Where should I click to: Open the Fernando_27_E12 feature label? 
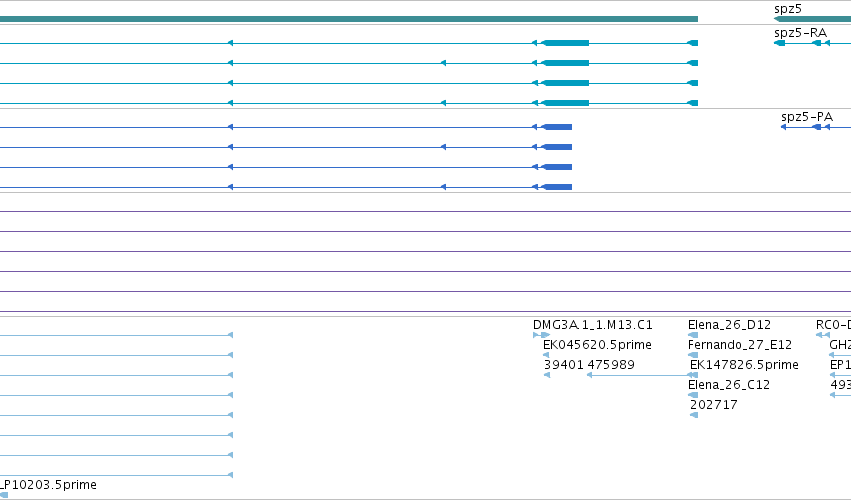[740, 345]
